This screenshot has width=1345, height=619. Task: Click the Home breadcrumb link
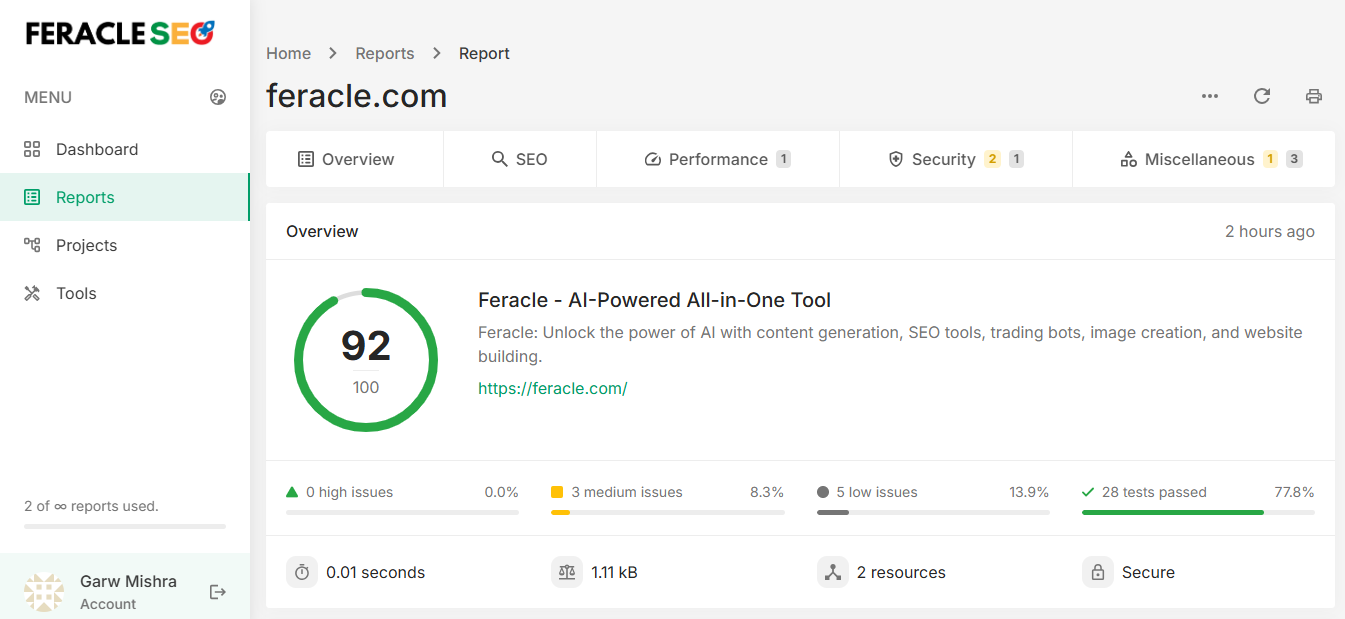click(x=288, y=53)
